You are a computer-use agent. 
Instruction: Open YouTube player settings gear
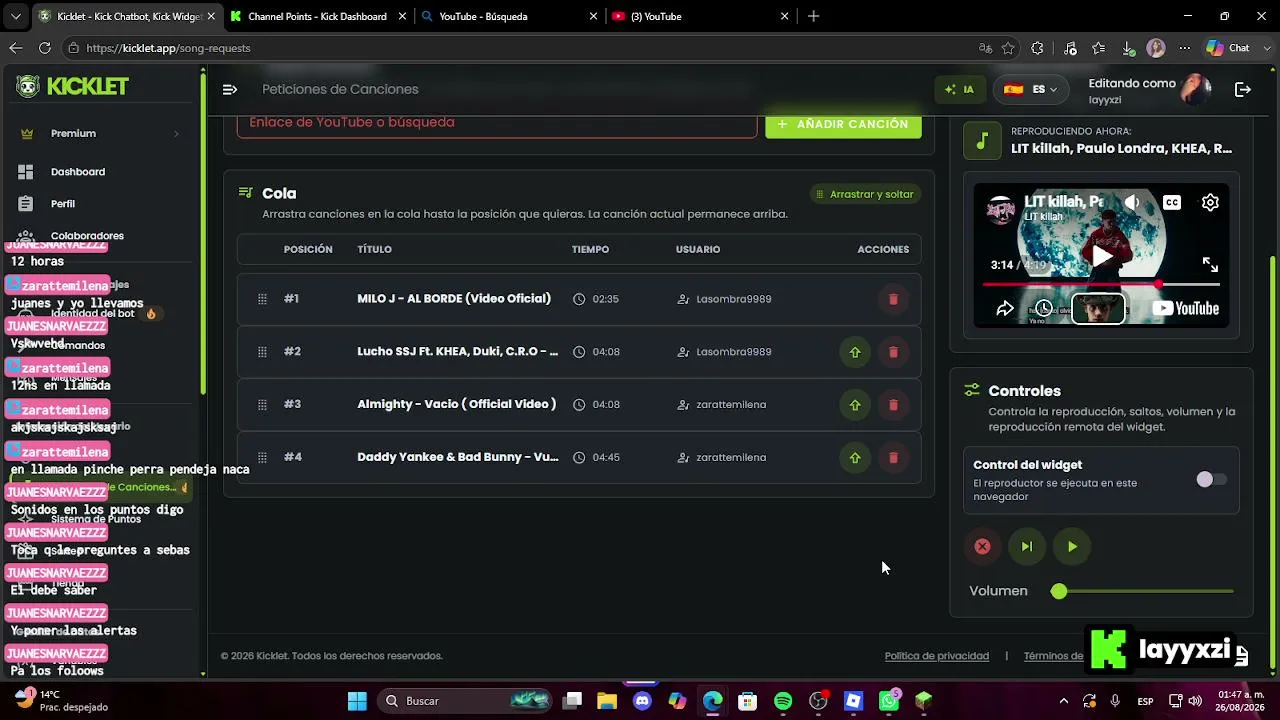1210,202
